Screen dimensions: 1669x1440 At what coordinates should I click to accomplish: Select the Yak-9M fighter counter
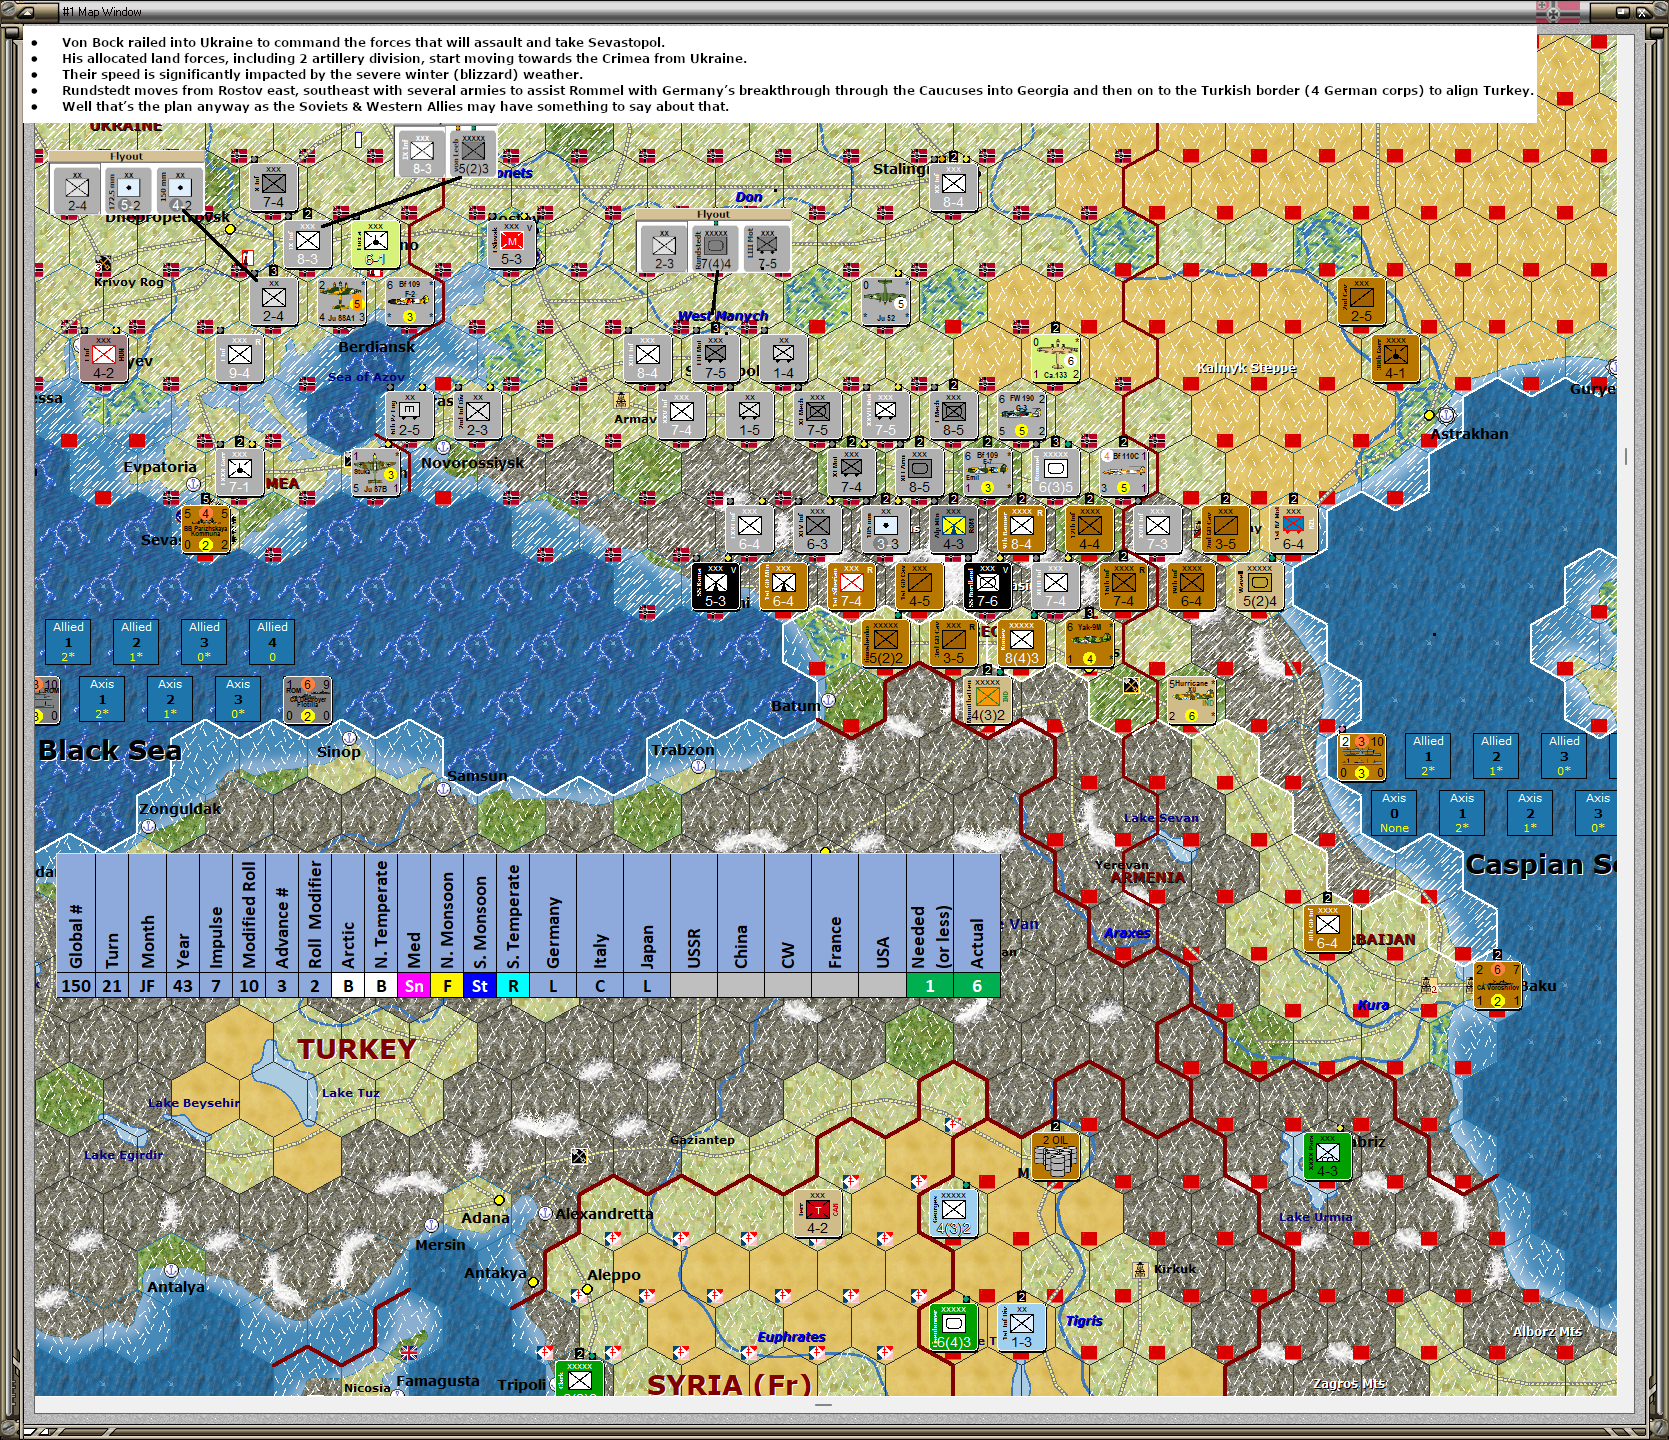pyautogui.click(x=1089, y=643)
